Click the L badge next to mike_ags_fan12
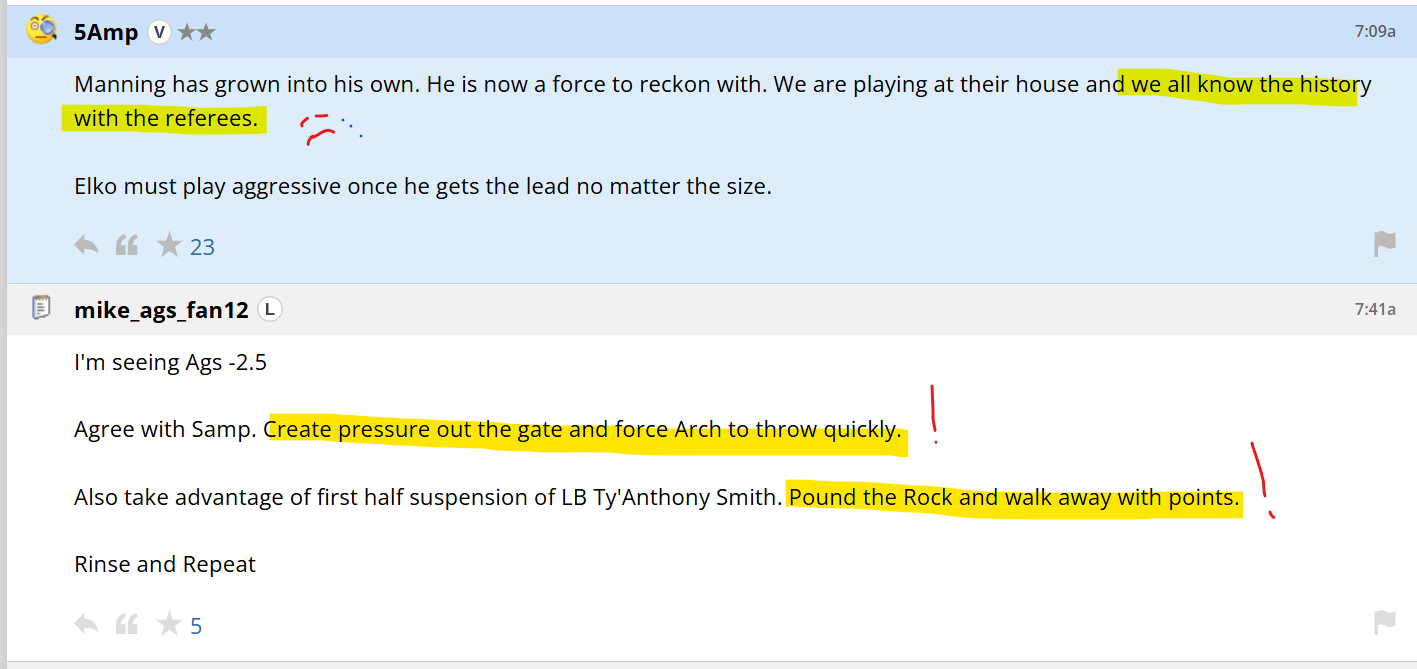Screen dimensions: 1417x669 point(269,310)
